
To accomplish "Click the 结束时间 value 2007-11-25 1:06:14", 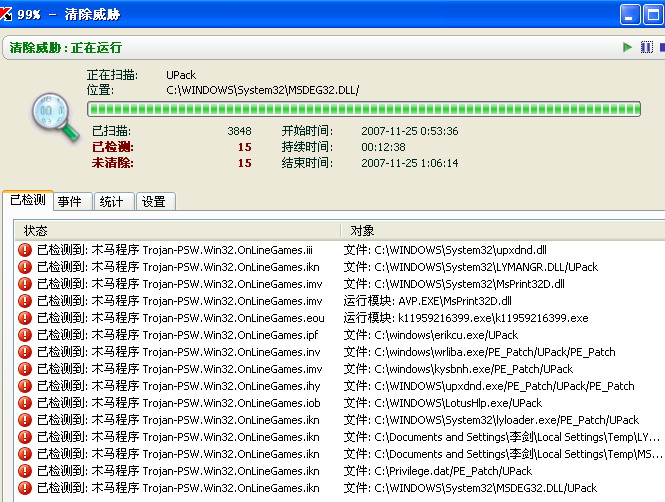I will [410, 163].
